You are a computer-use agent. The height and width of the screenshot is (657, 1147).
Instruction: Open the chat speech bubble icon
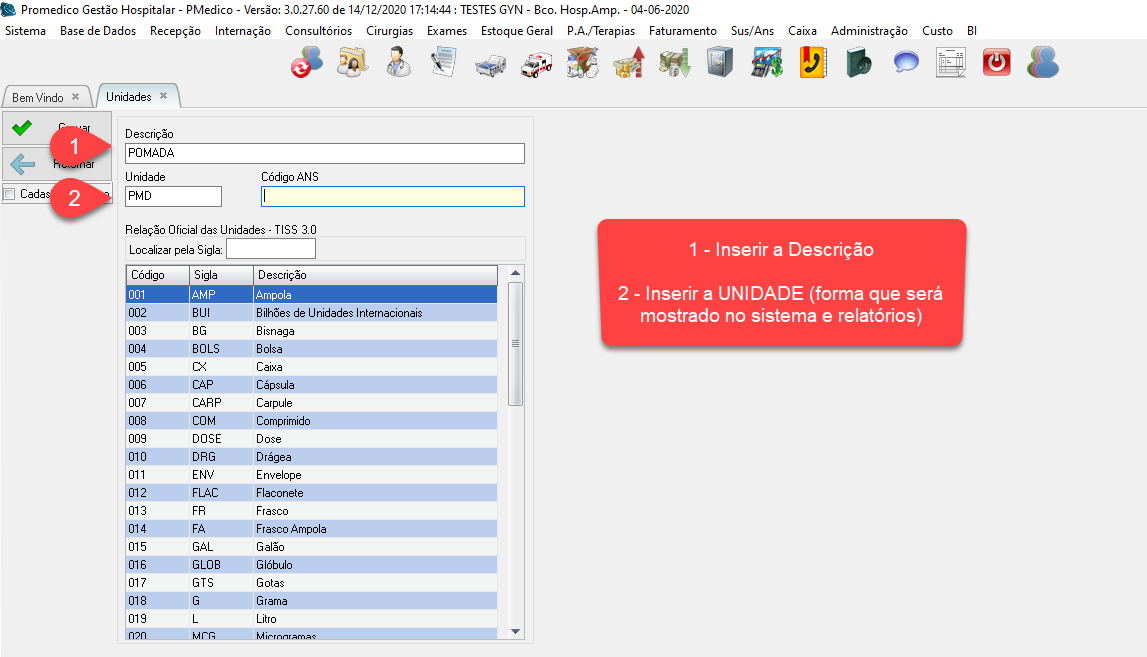point(905,62)
